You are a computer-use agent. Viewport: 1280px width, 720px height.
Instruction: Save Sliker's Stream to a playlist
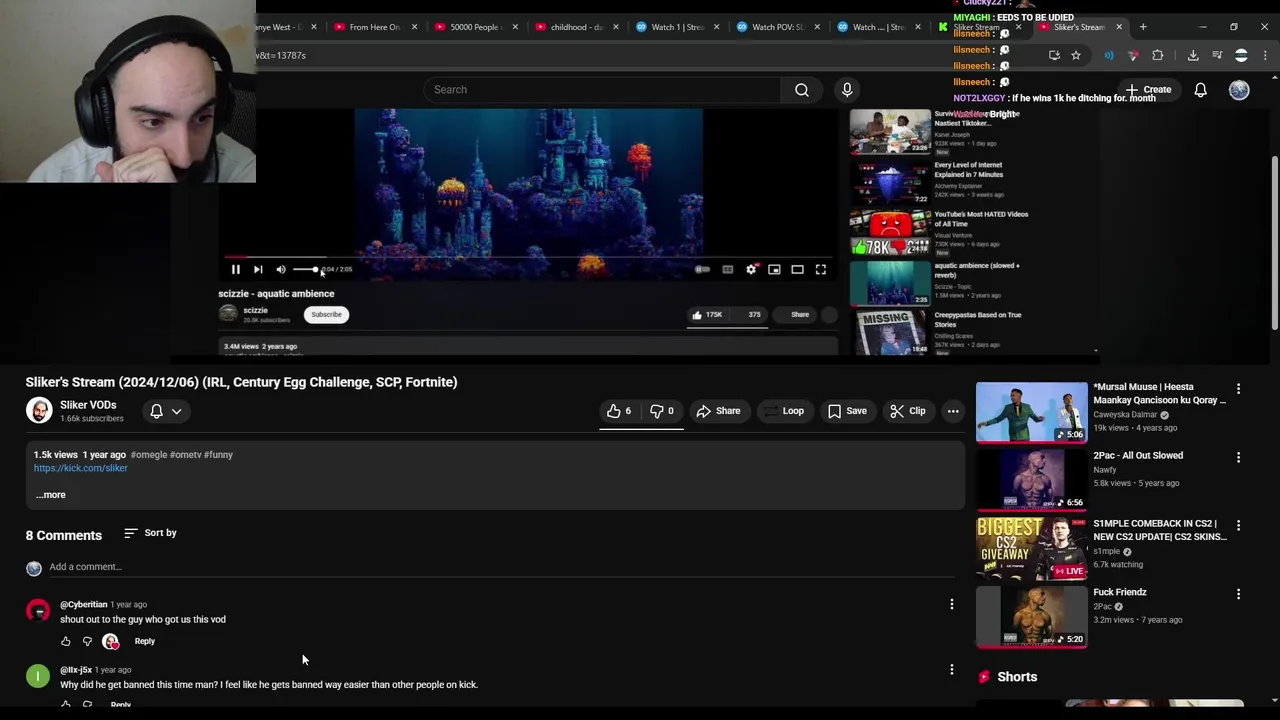pos(848,411)
